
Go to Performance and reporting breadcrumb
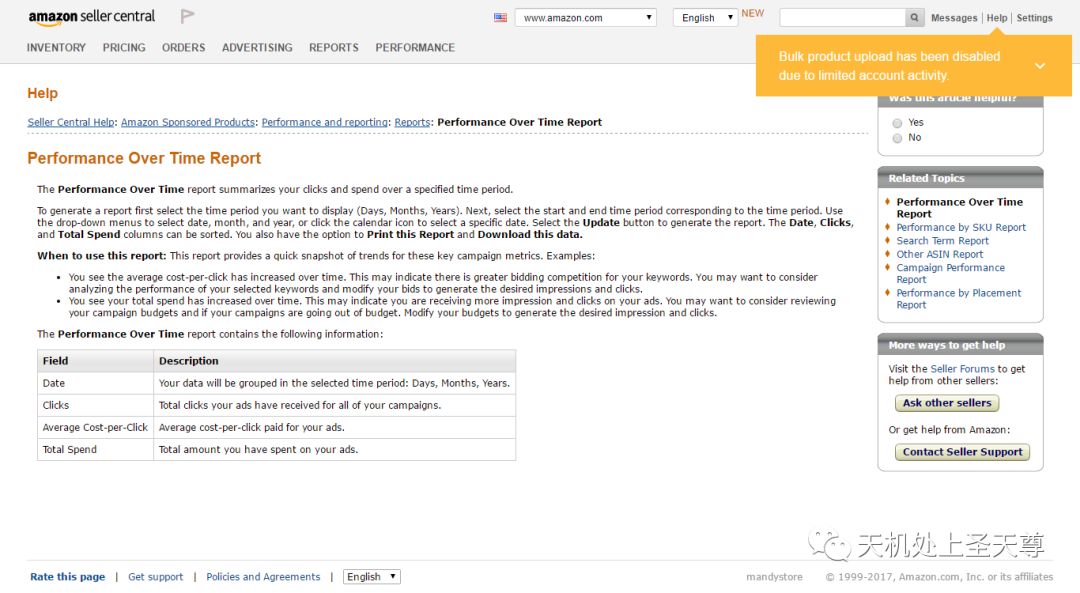pyautogui.click(x=324, y=122)
